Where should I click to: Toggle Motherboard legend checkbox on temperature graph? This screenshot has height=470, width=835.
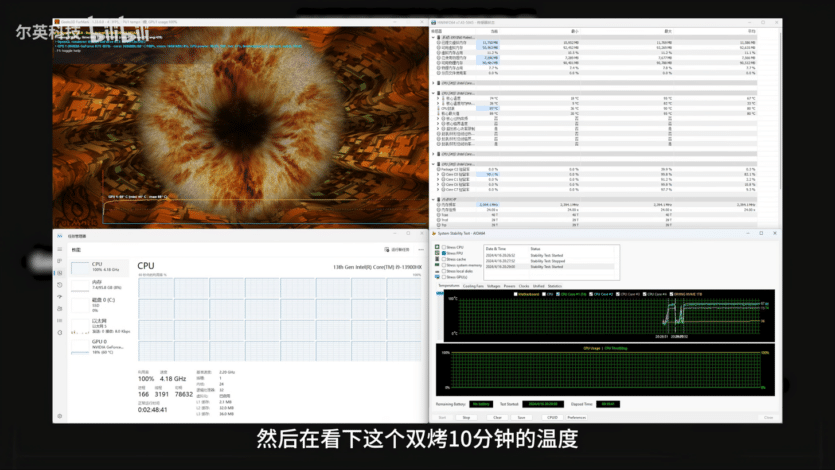point(515,294)
